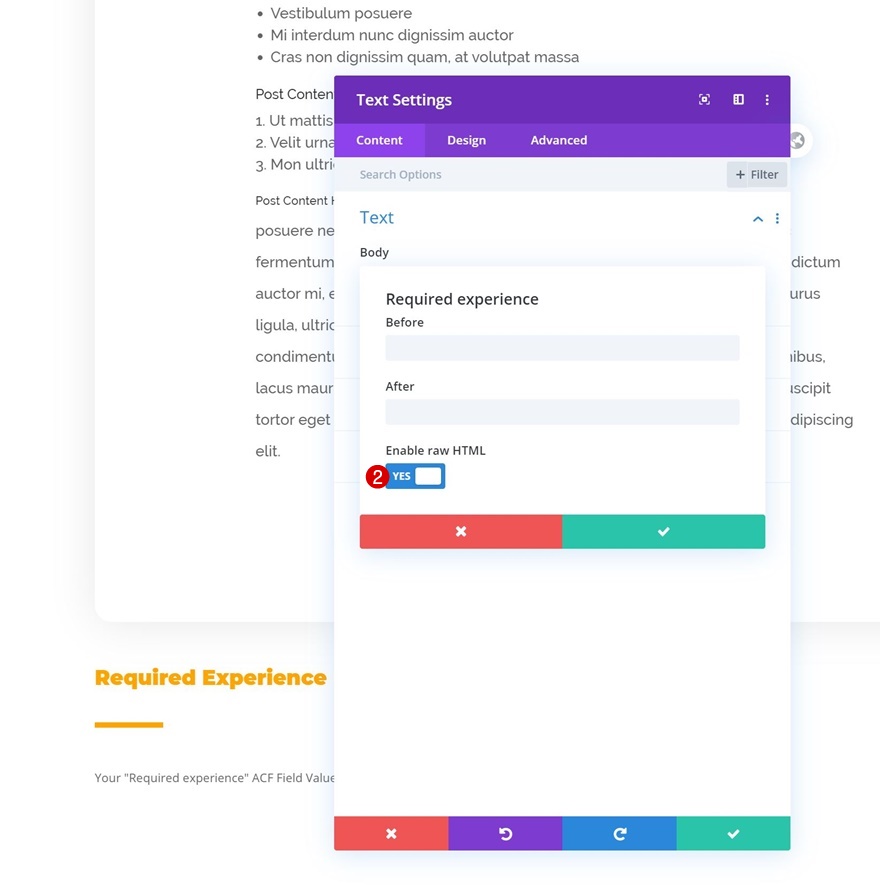Select the Content tab
The height and width of the screenshot is (893, 880).
(x=379, y=140)
